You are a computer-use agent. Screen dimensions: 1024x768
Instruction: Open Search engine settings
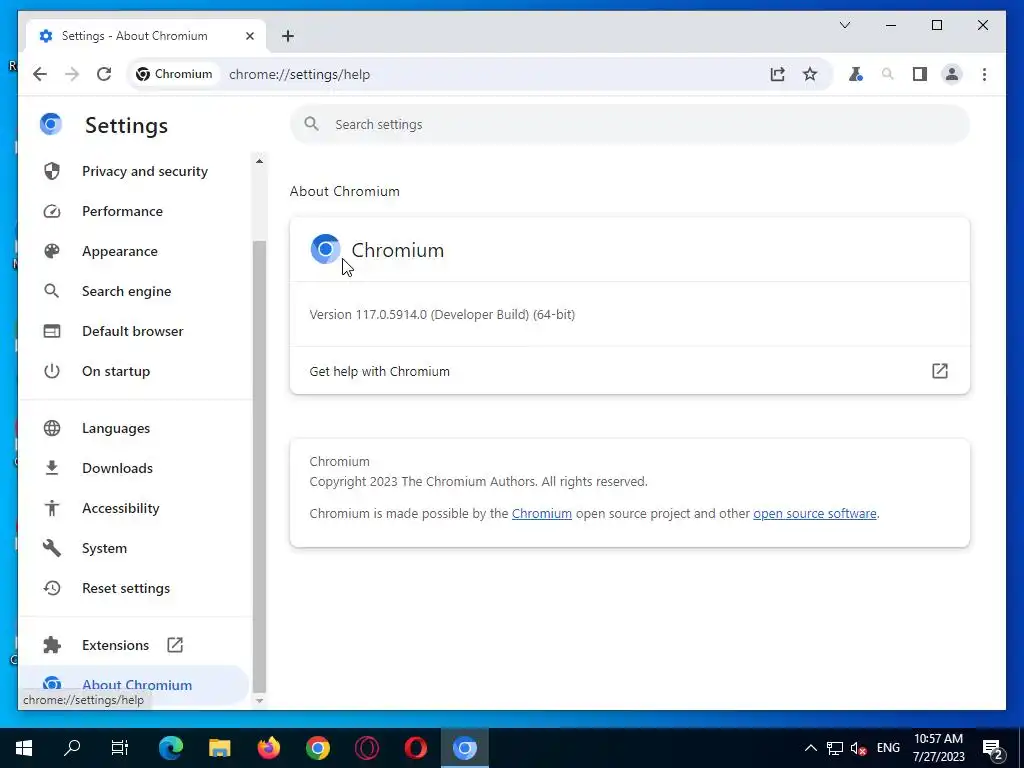tap(135, 291)
